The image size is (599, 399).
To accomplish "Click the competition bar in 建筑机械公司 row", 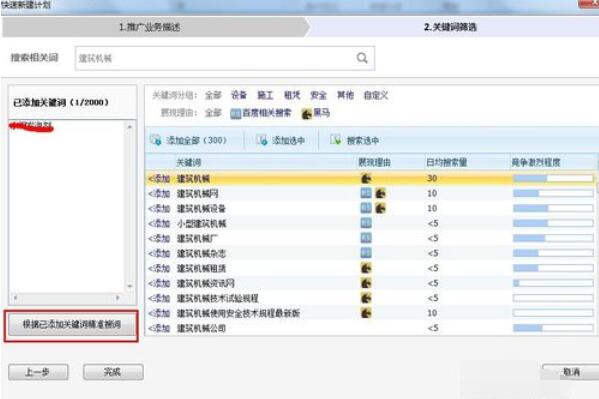I will [x=553, y=328].
